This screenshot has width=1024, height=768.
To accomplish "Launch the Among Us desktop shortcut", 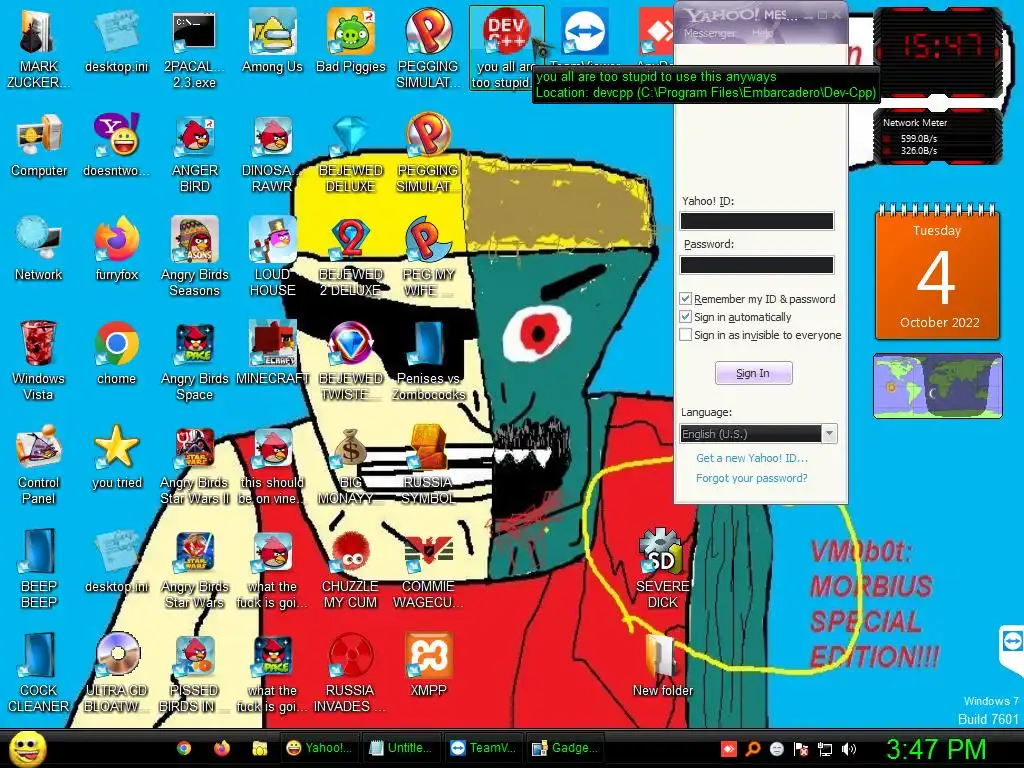I will point(272,40).
